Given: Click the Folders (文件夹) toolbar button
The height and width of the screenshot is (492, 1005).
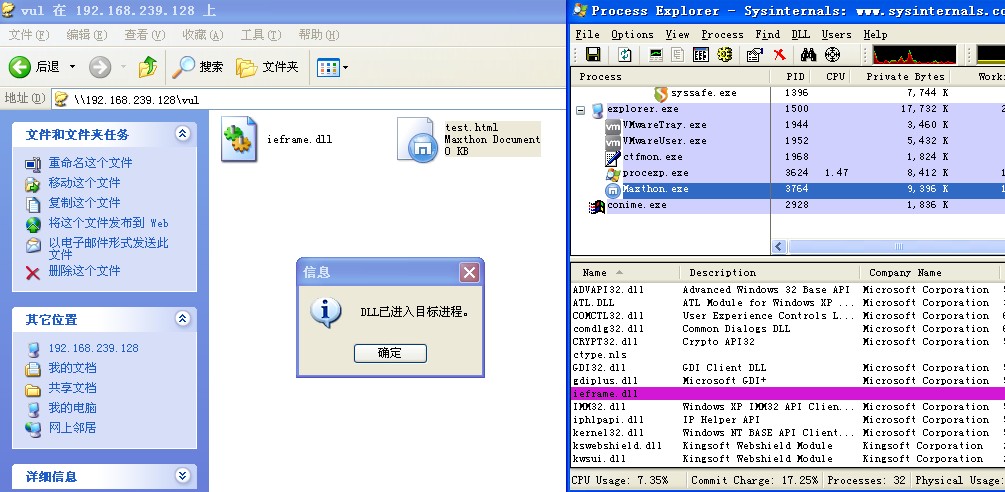Looking at the screenshot, I should pyautogui.click(x=267, y=67).
